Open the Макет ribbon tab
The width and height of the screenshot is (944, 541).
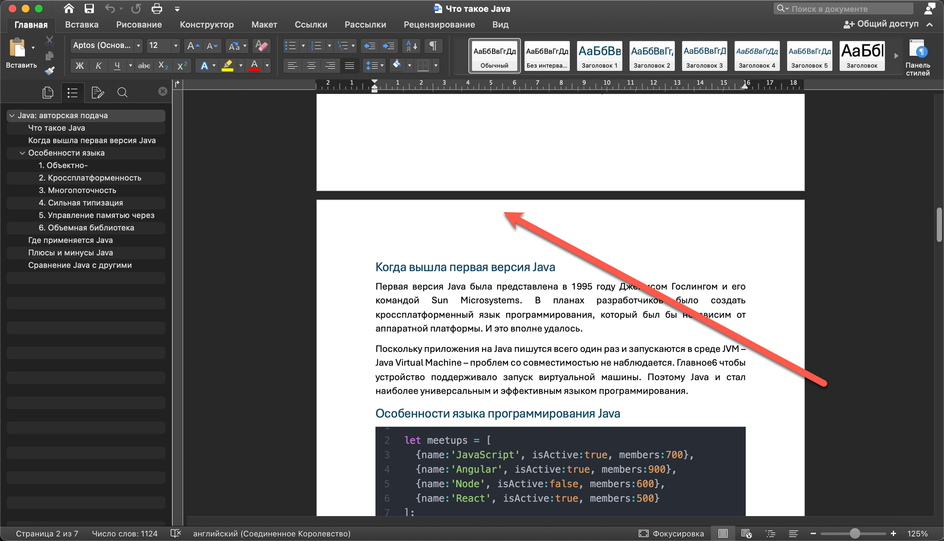click(264, 25)
